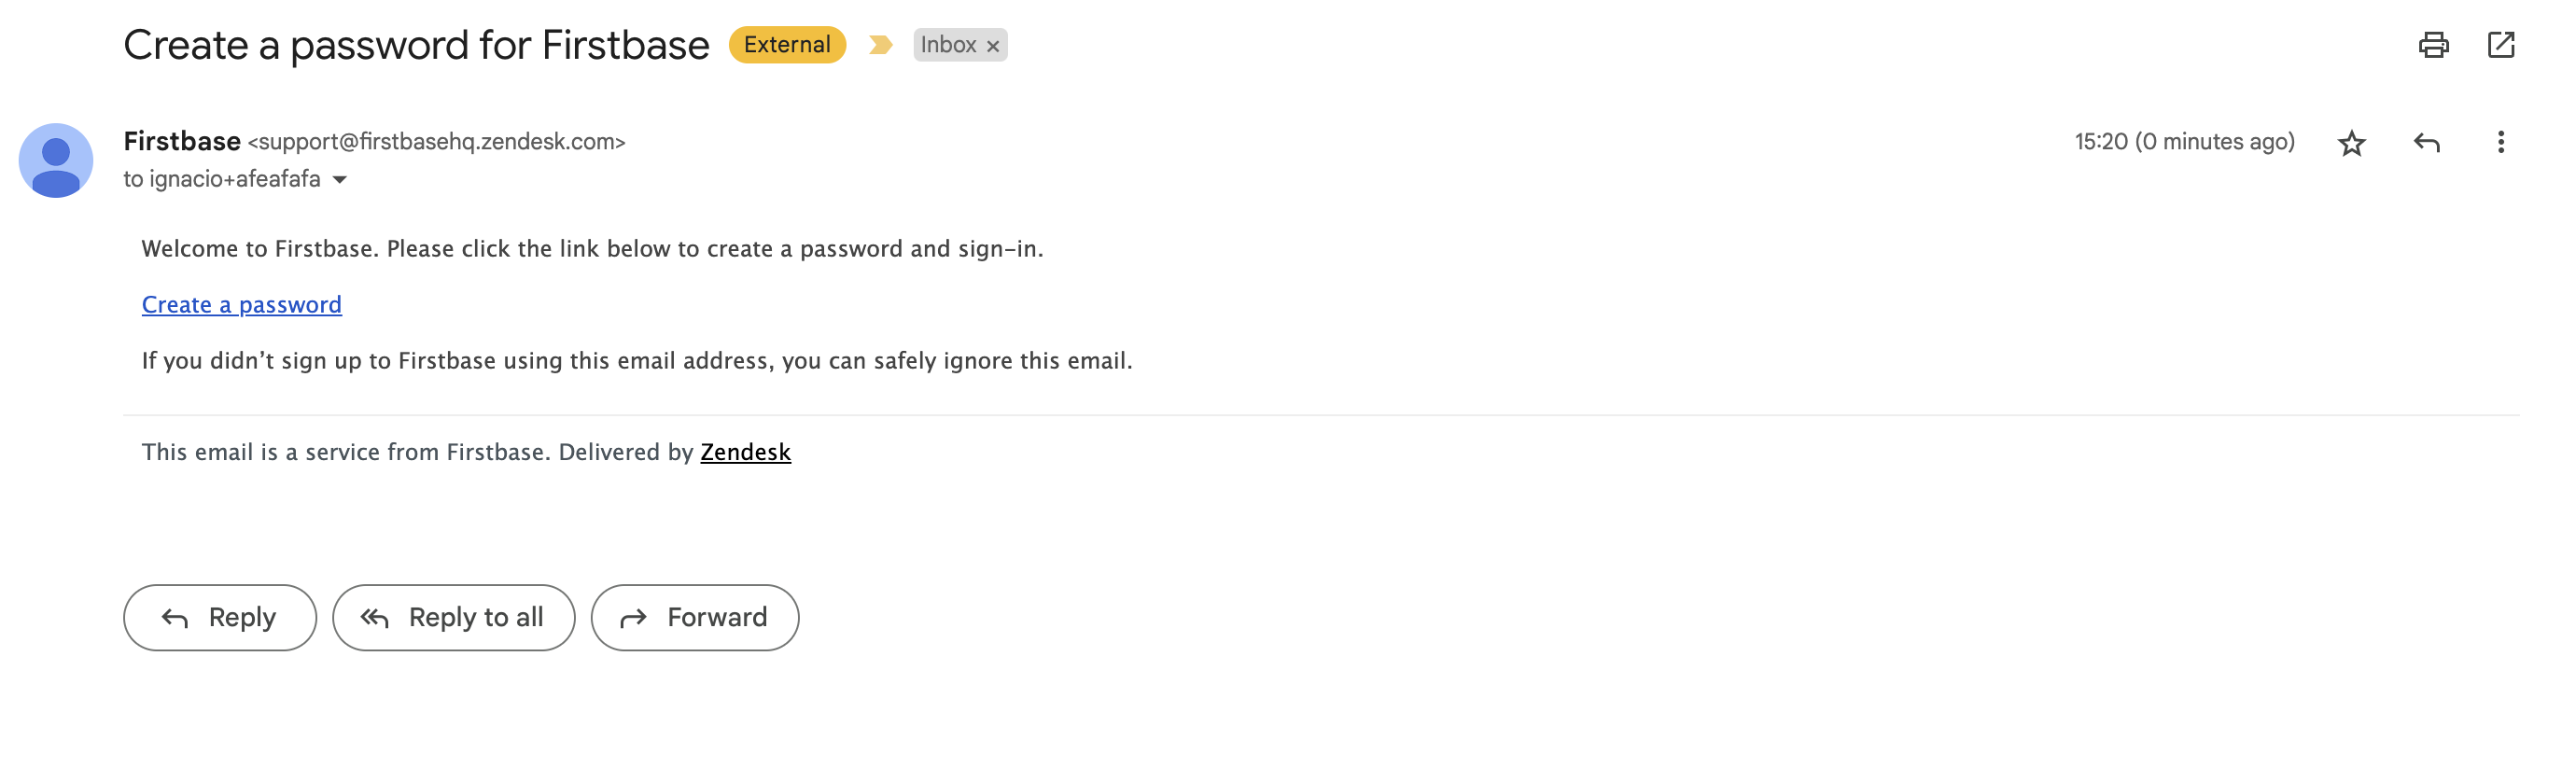Choose Reply to all

453,617
